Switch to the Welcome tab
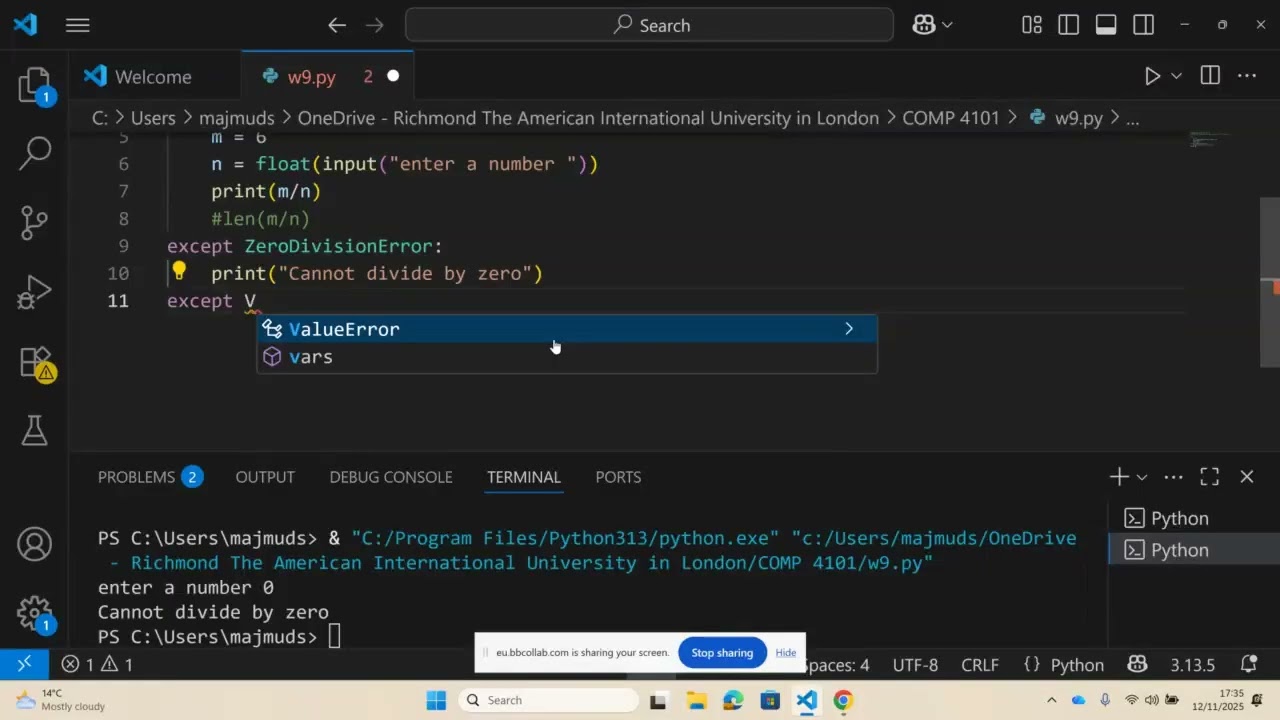 [x=138, y=77]
